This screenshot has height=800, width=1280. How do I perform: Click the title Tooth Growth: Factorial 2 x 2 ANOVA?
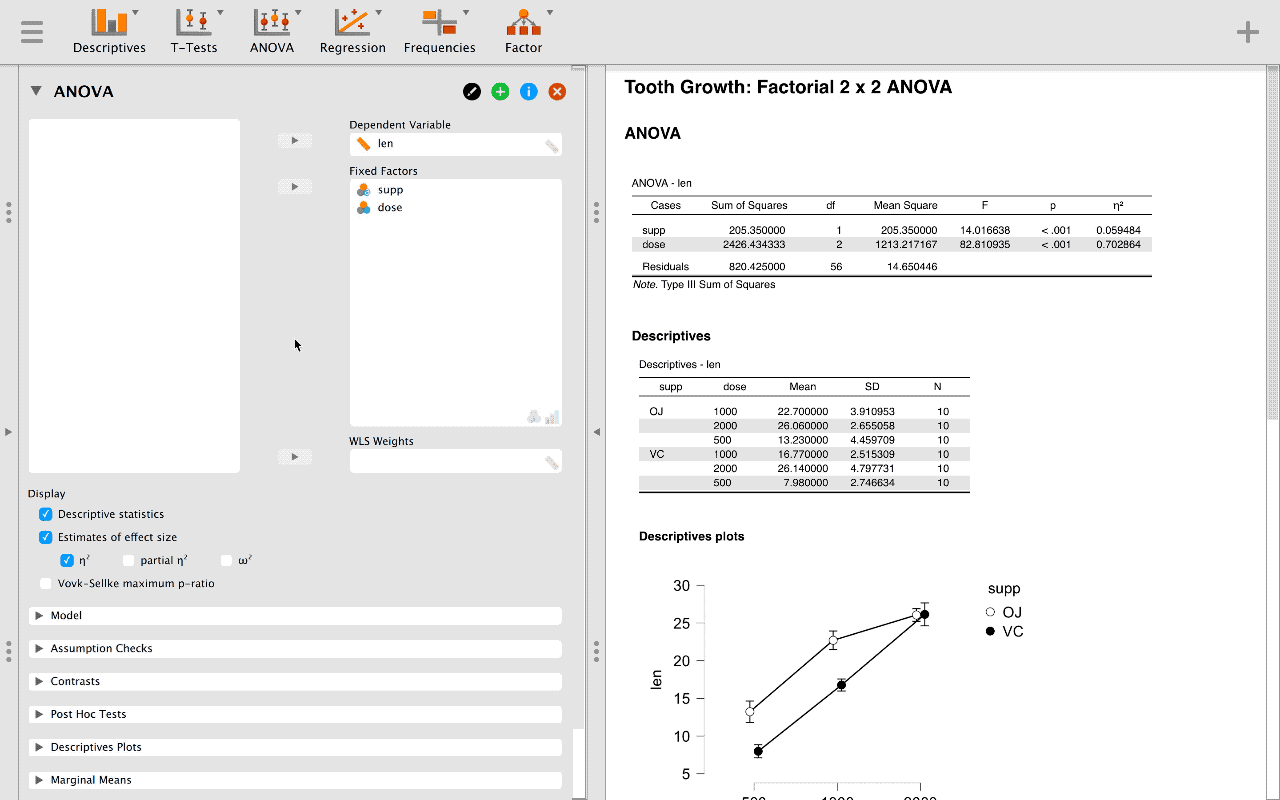pos(788,87)
